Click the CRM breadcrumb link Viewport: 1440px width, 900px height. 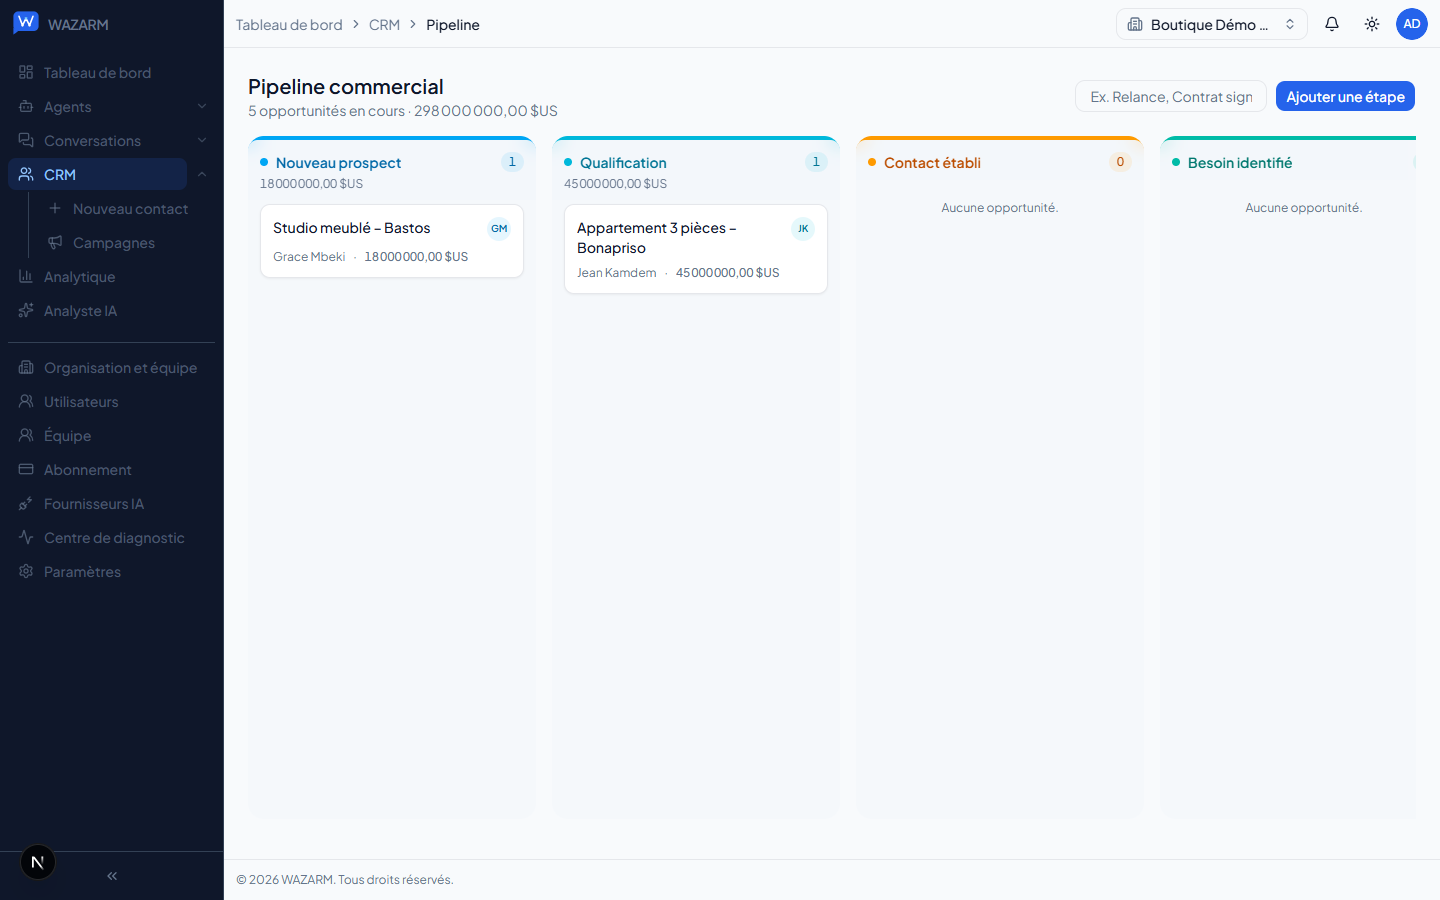tap(384, 25)
